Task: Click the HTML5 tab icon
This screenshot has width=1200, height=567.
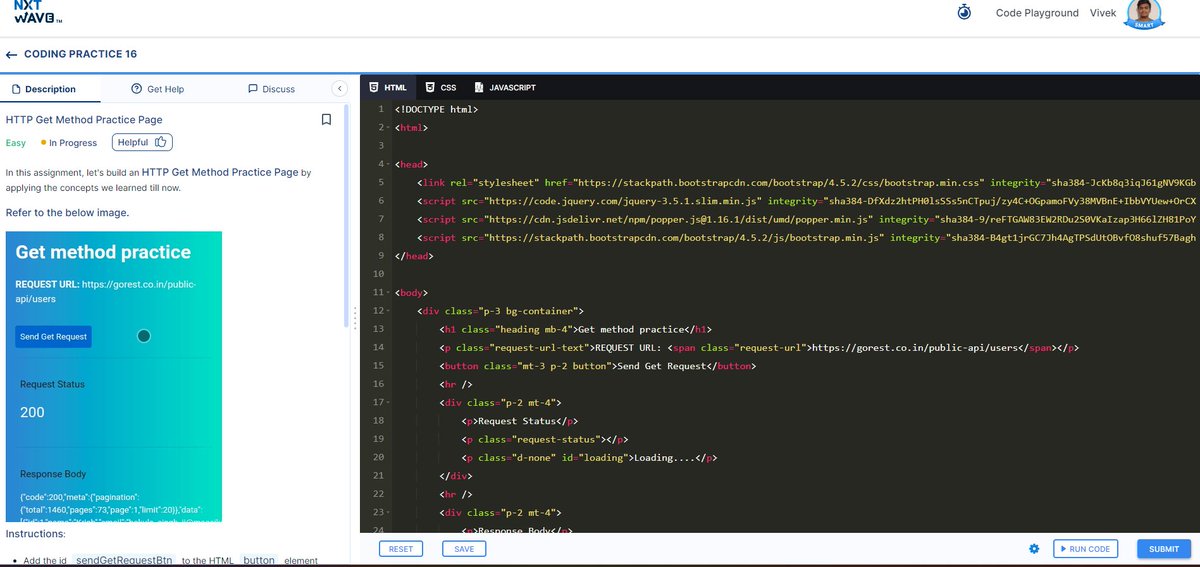Action: (374, 88)
